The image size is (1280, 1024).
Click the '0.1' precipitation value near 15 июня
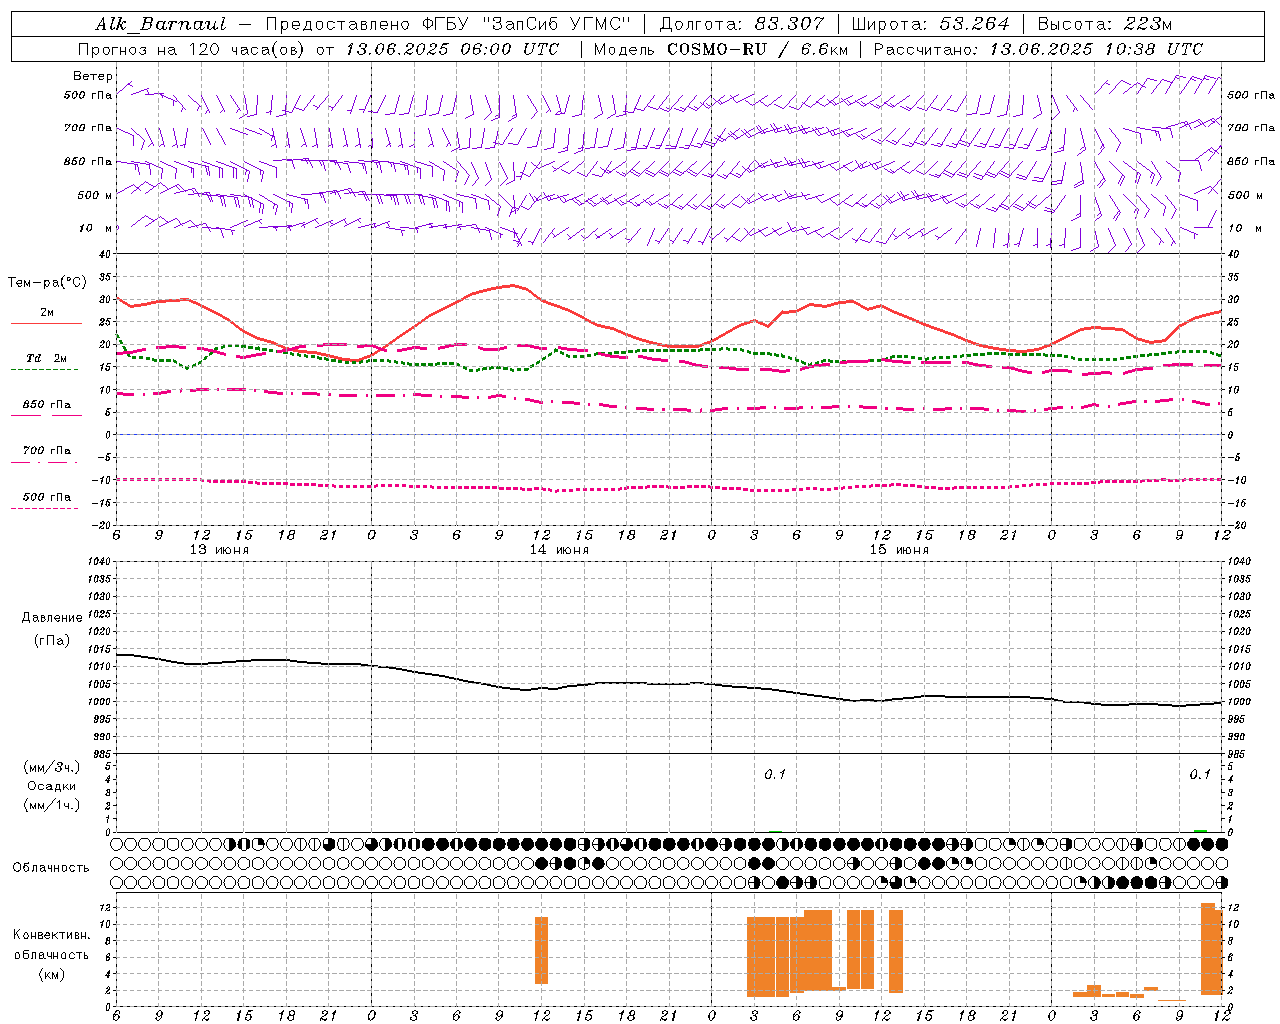[775, 775]
